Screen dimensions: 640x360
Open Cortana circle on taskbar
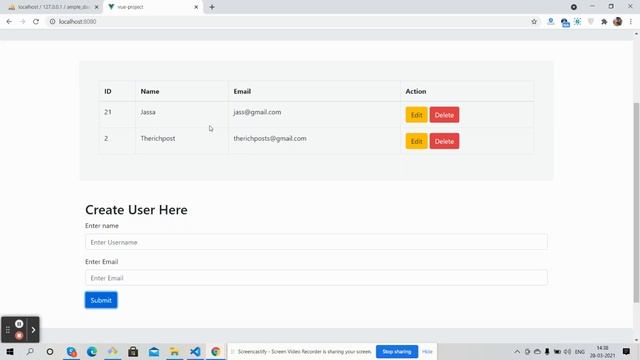[50, 351]
